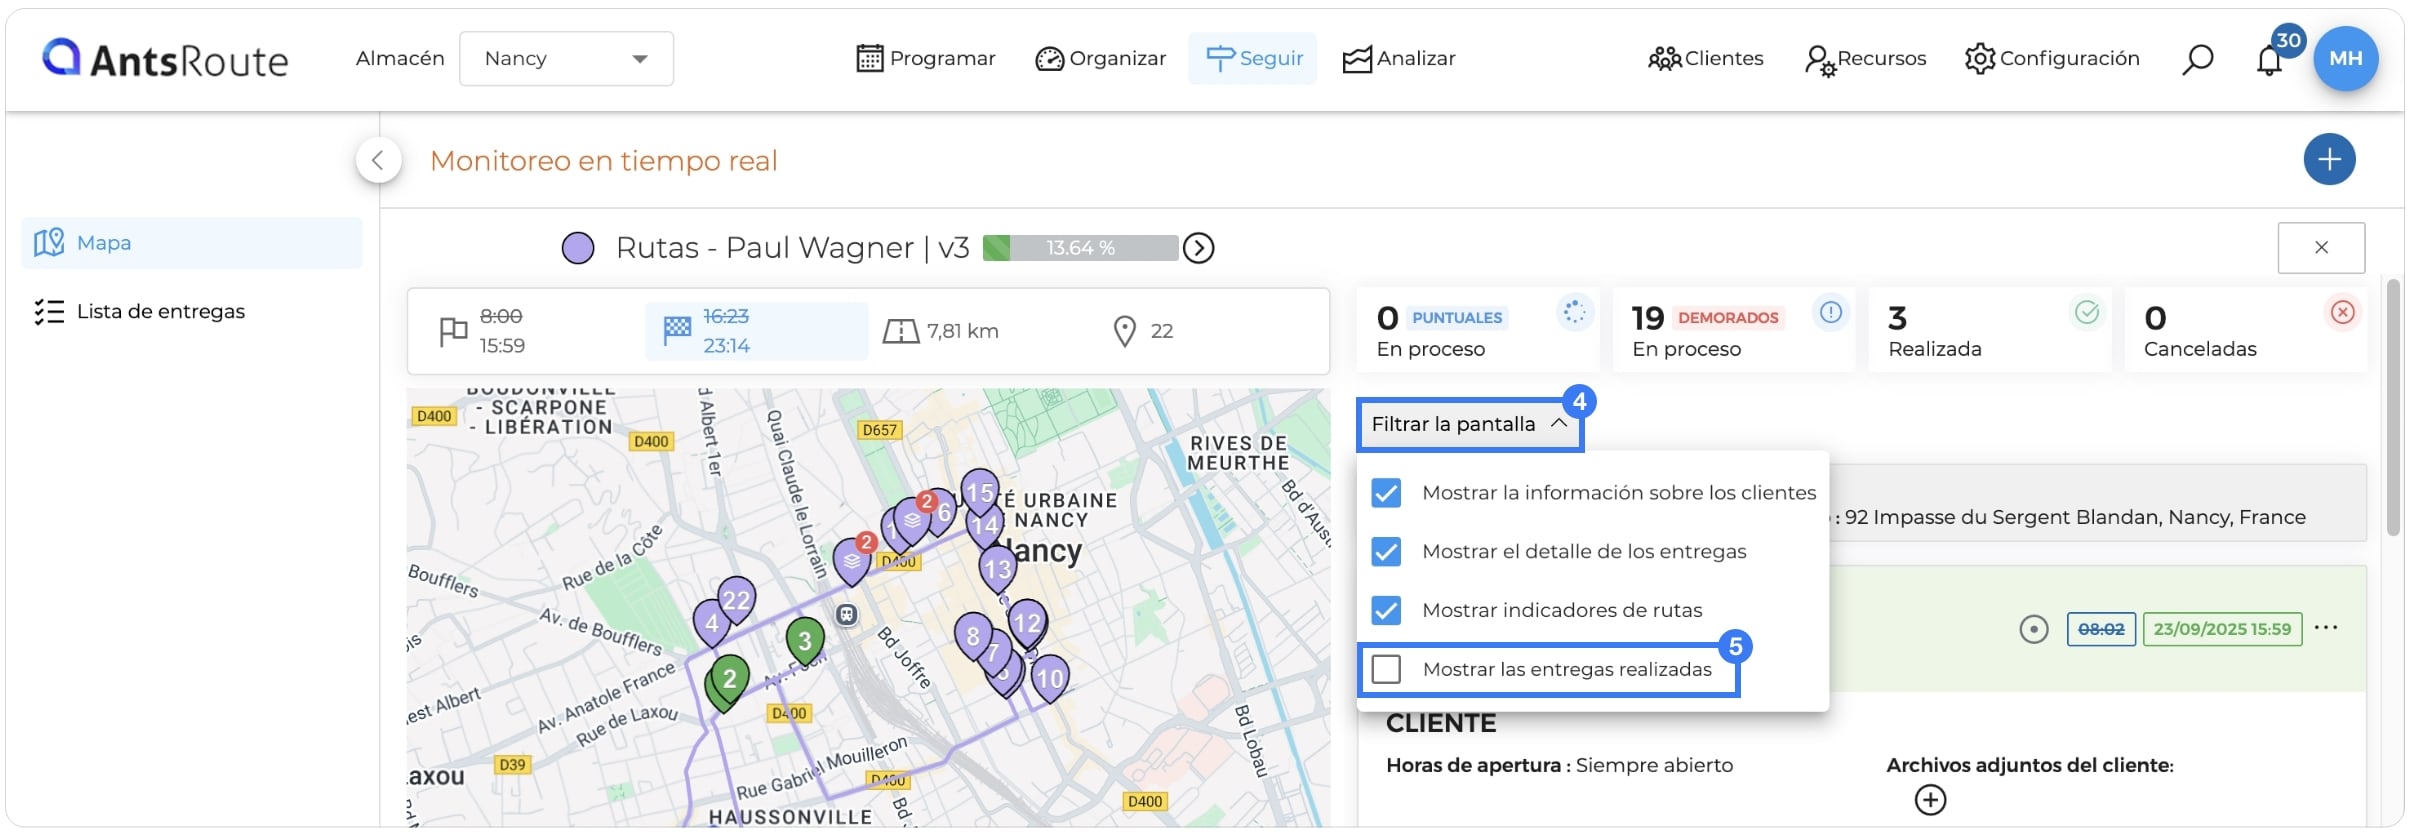The width and height of the screenshot is (2410, 837).
Task: Click the Horas de apertura text
Action: point(1559,766)
